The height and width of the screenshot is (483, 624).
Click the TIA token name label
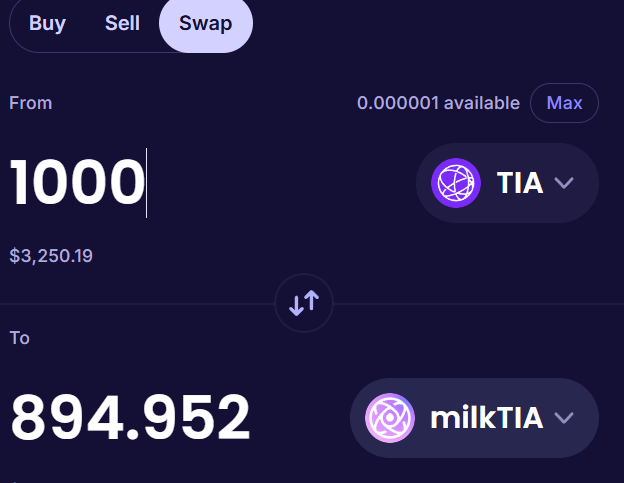pos(519,183)
